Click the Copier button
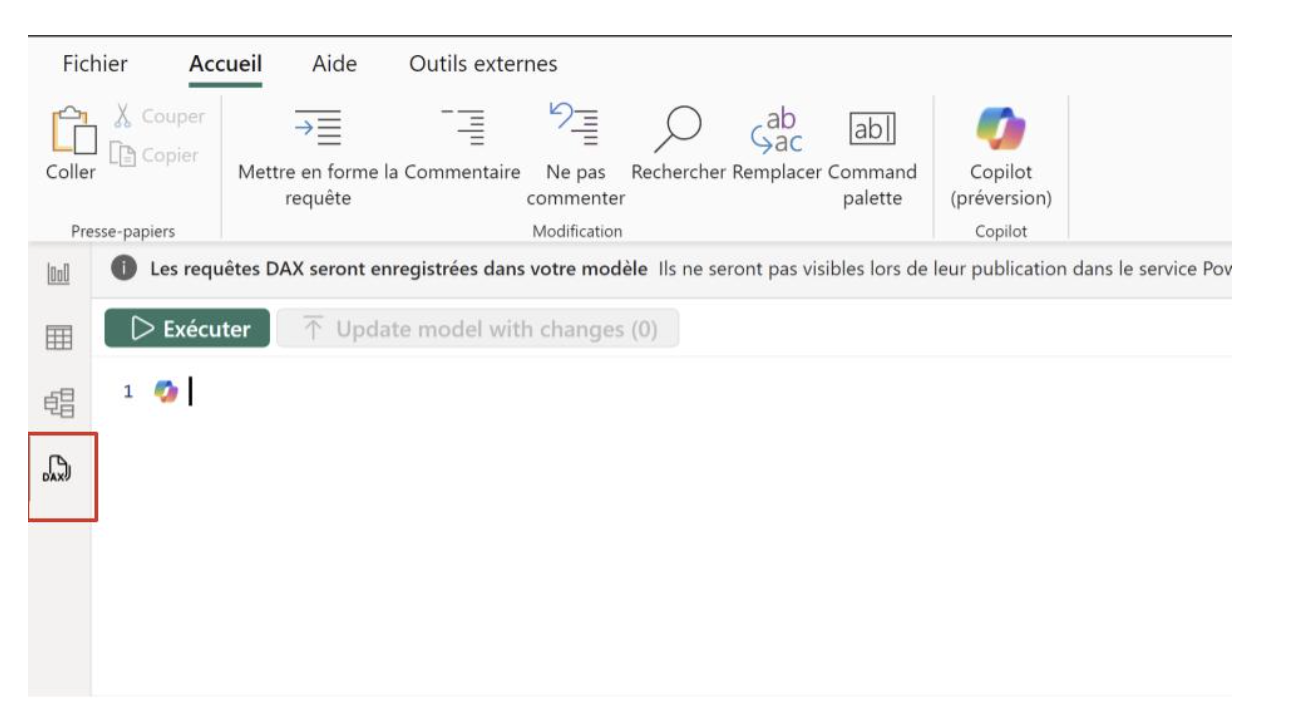The width and height of the screenshot is (1292, 720). click(x=154, y=155)
